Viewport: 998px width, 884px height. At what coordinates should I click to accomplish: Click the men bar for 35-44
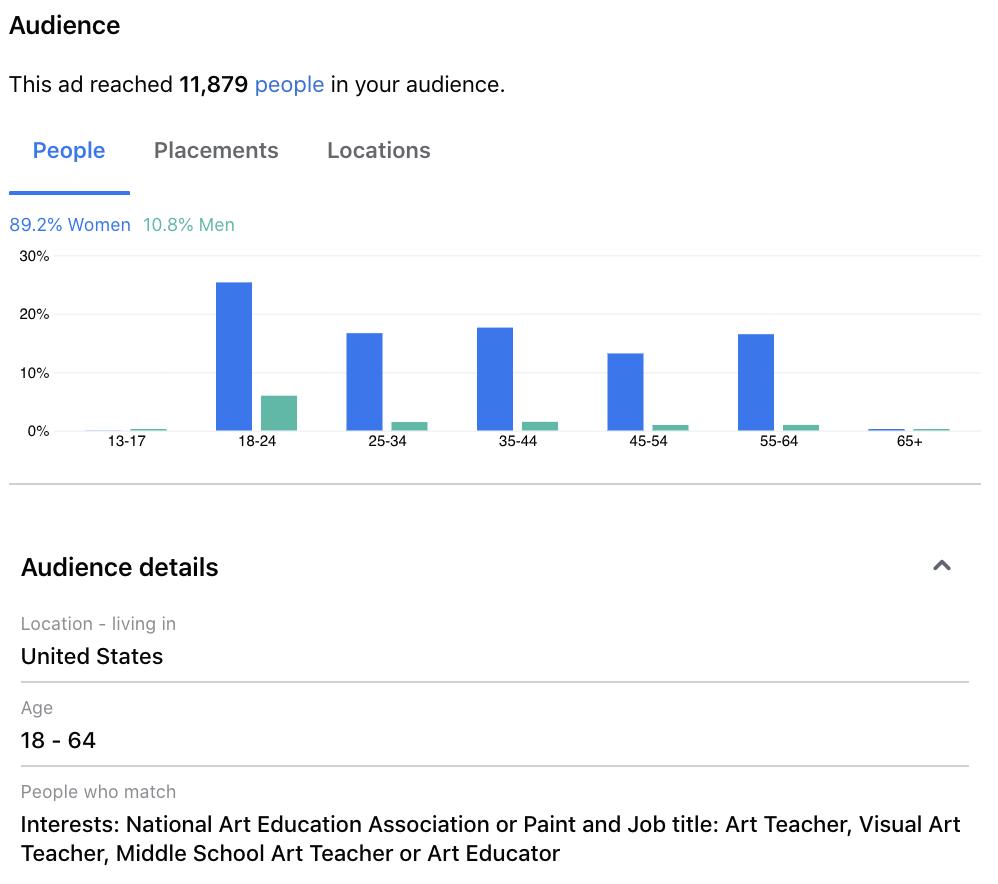tap(540, 426)
